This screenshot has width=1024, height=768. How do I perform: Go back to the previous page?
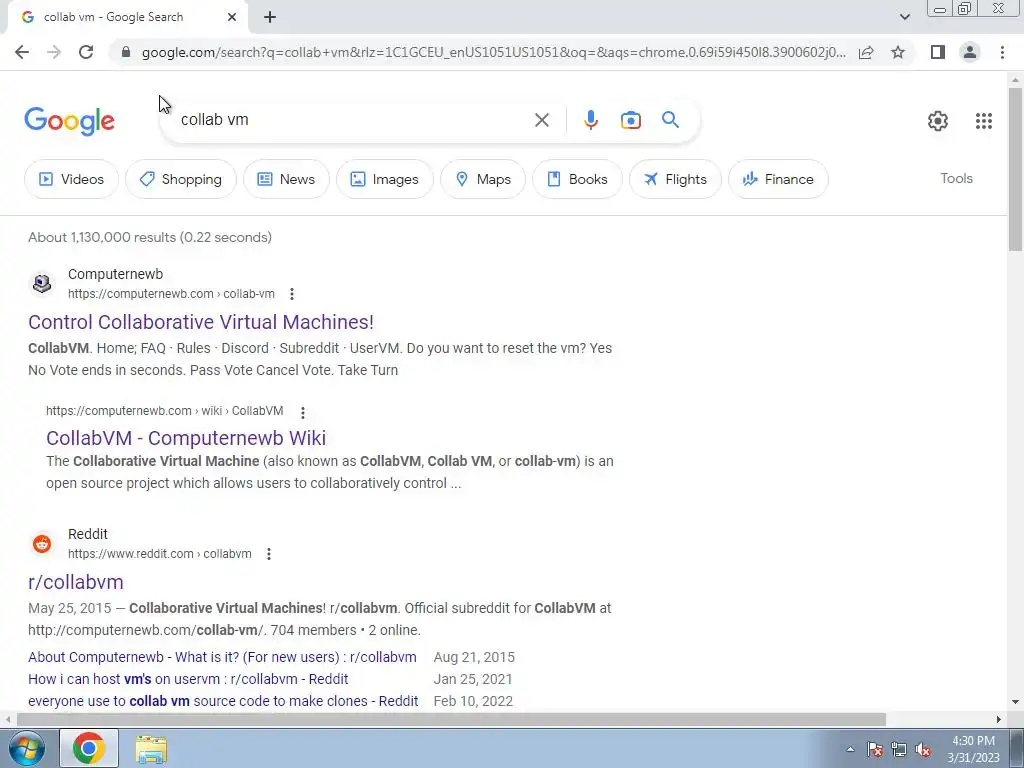(22, 52)
